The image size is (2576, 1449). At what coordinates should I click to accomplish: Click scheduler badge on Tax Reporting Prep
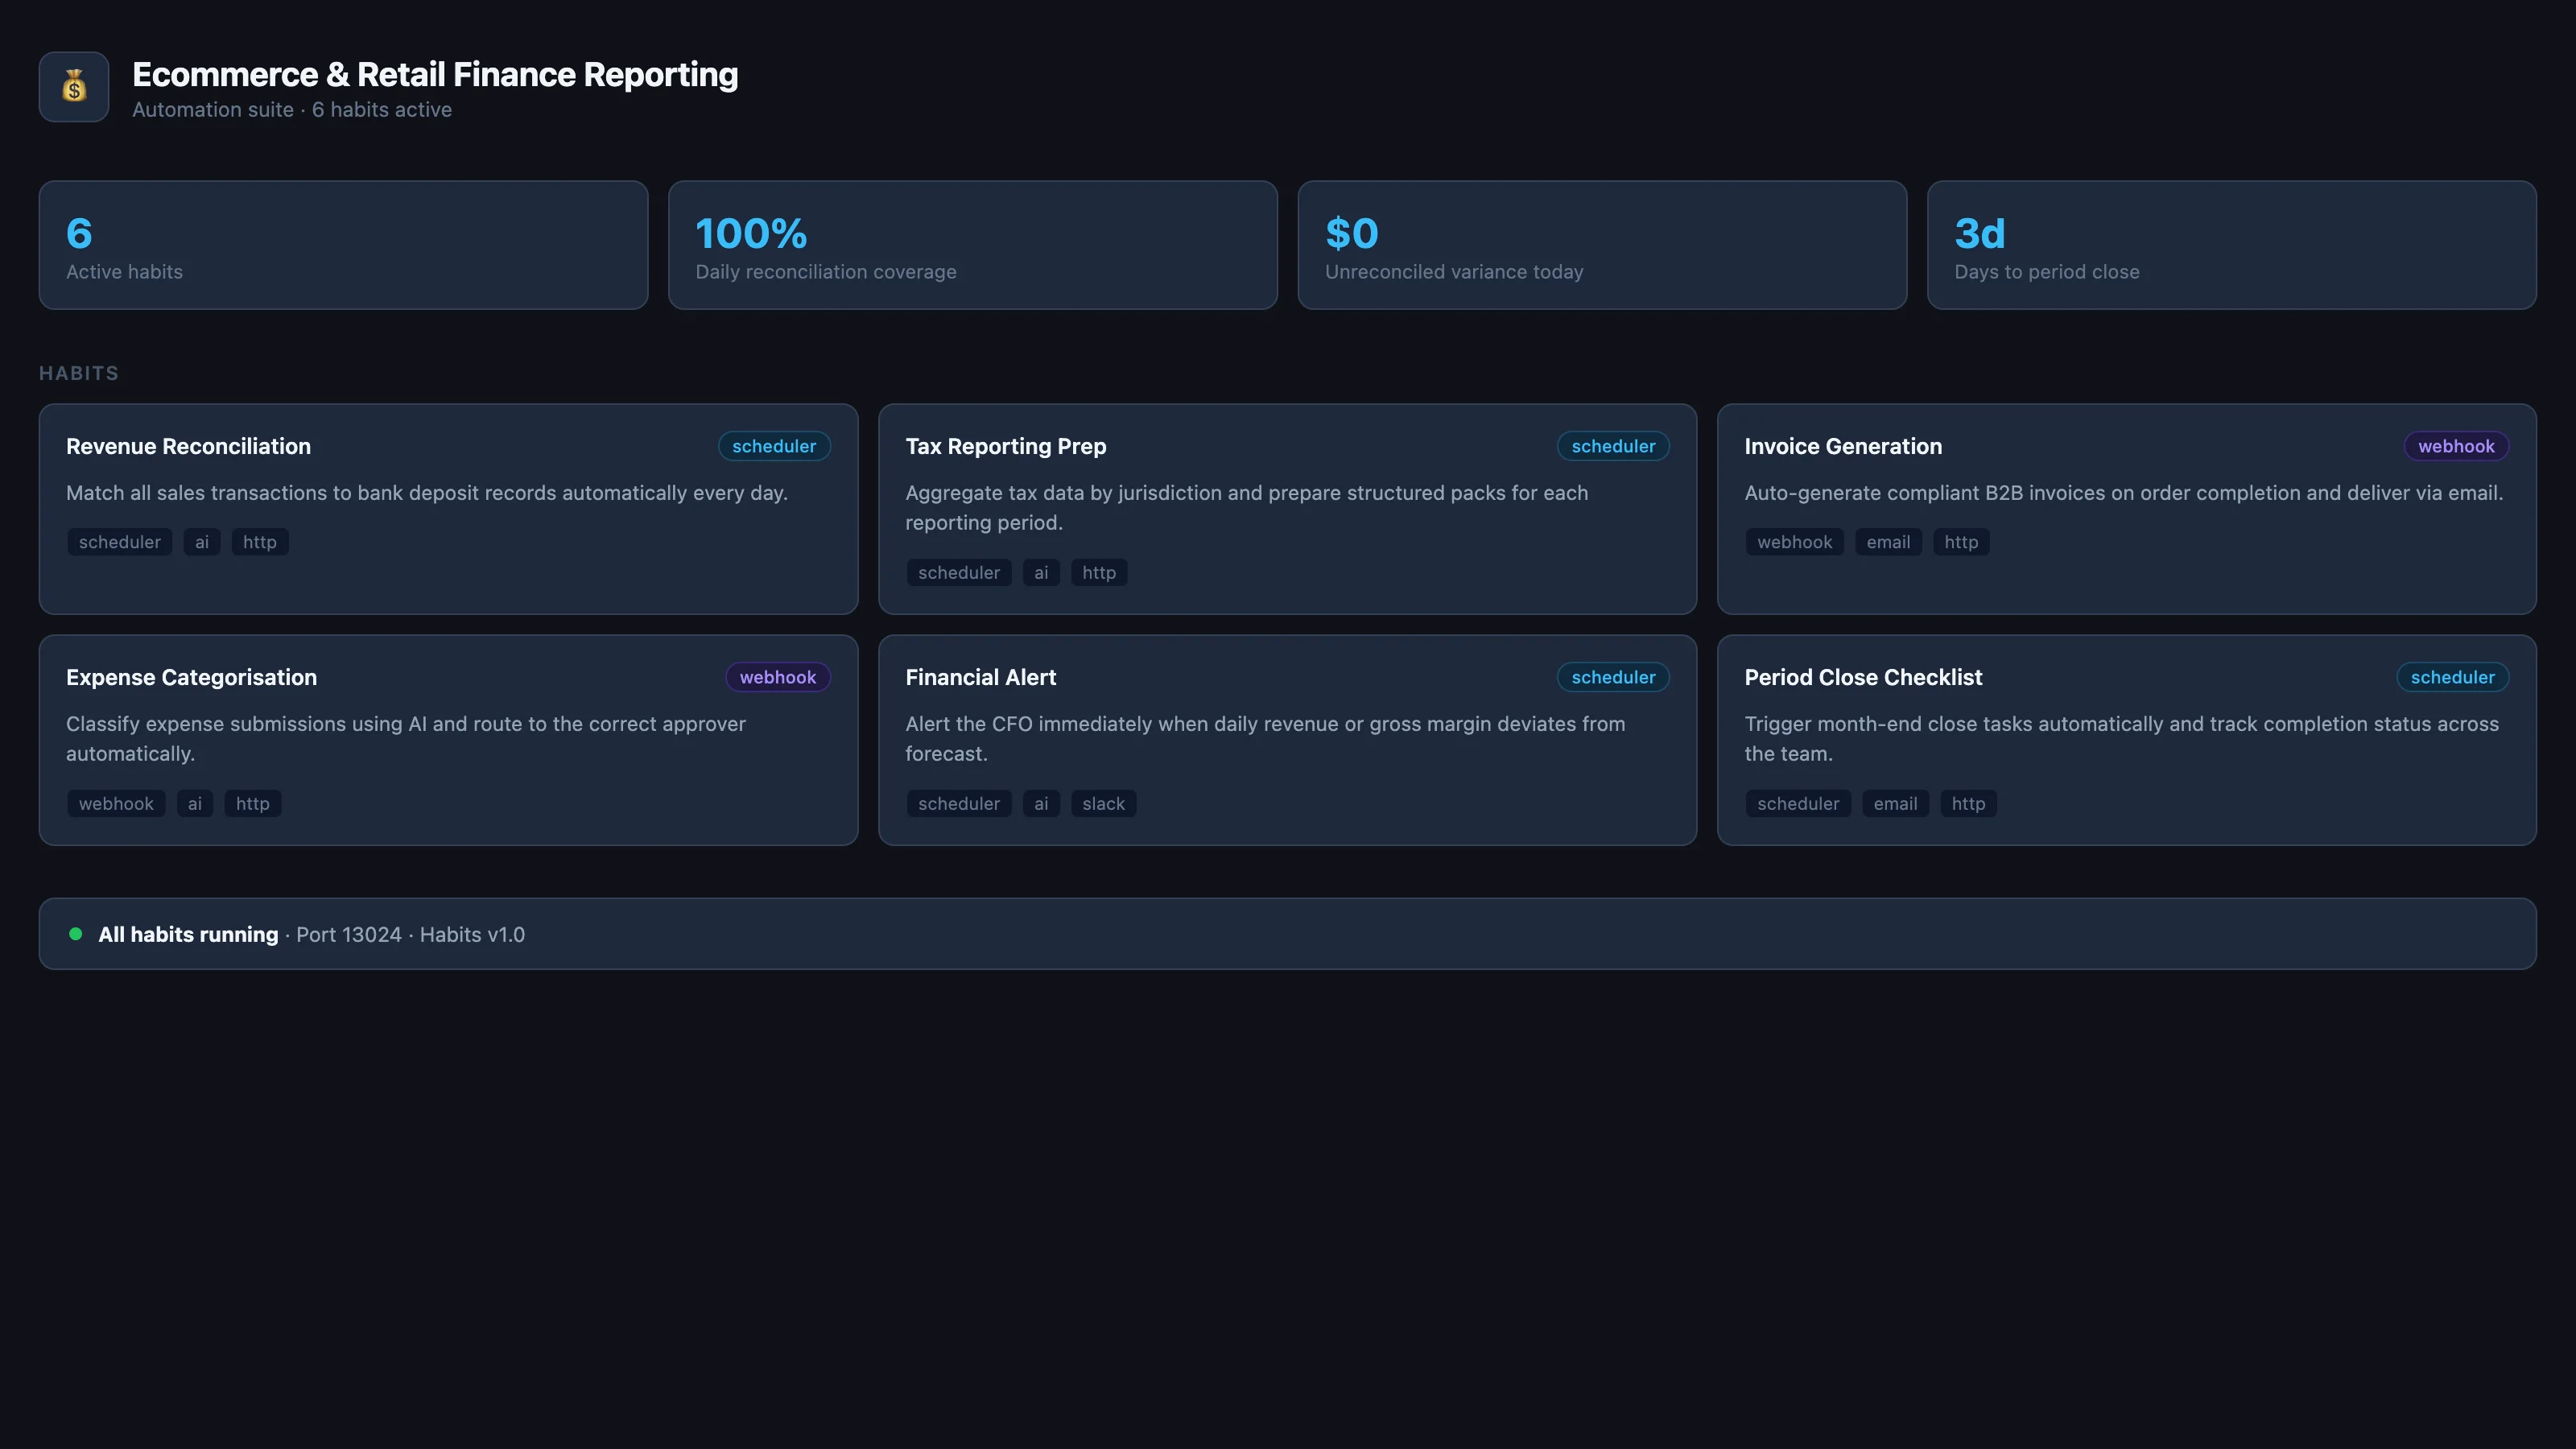coord(1613,446)
